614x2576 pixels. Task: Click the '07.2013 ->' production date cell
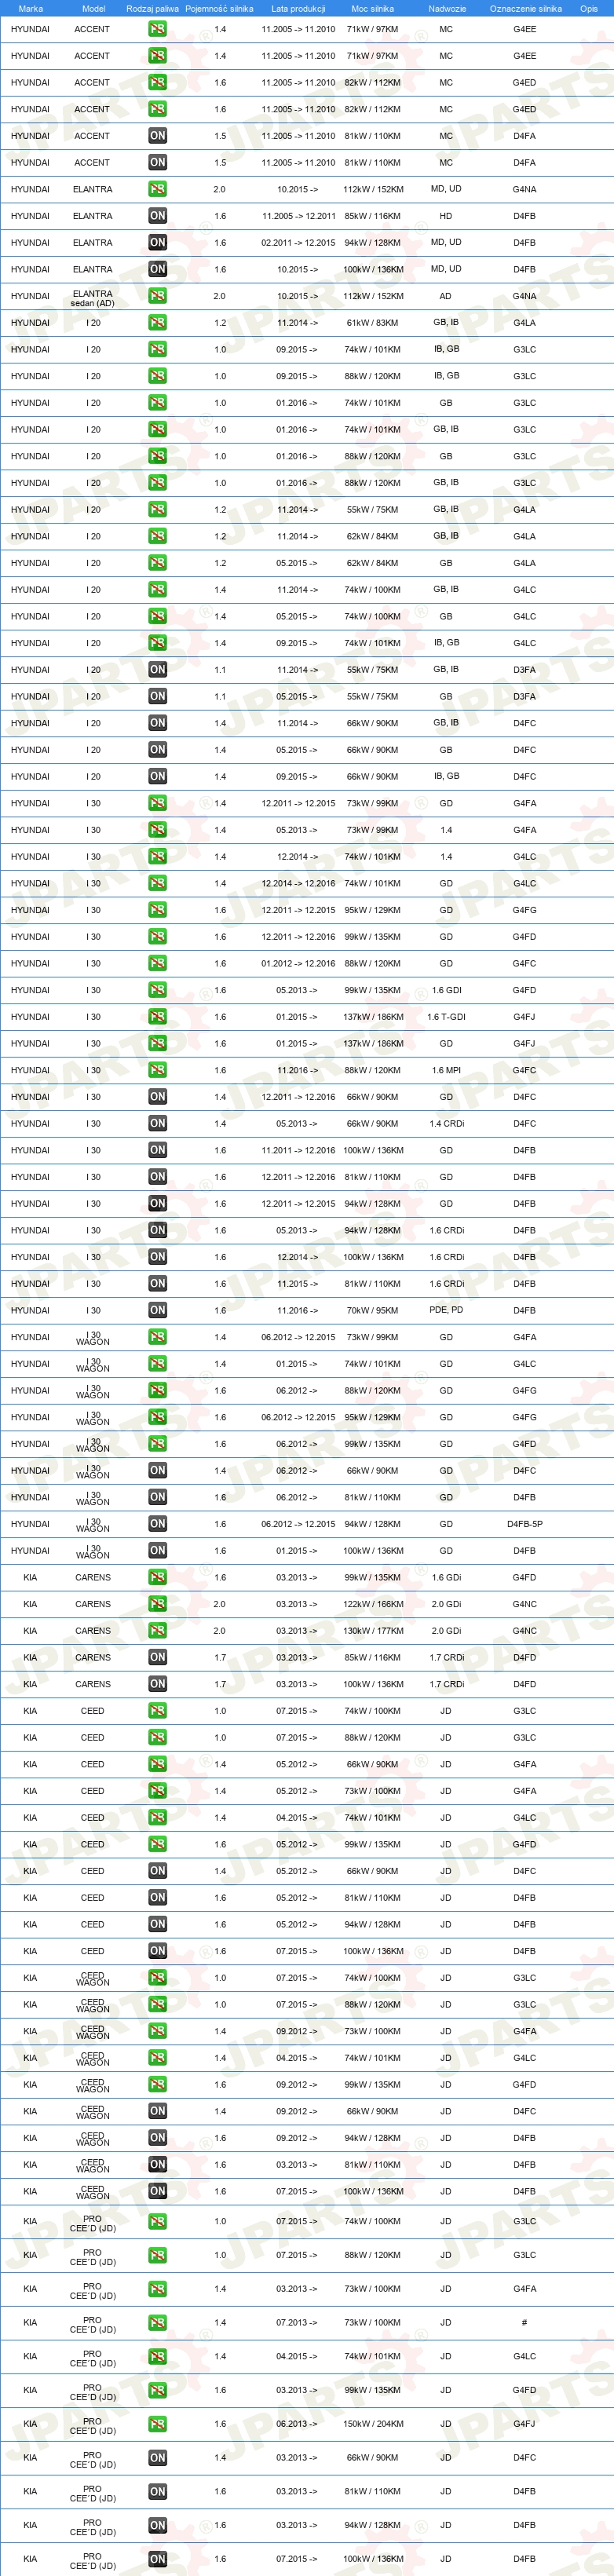(x=297, y=2323)
